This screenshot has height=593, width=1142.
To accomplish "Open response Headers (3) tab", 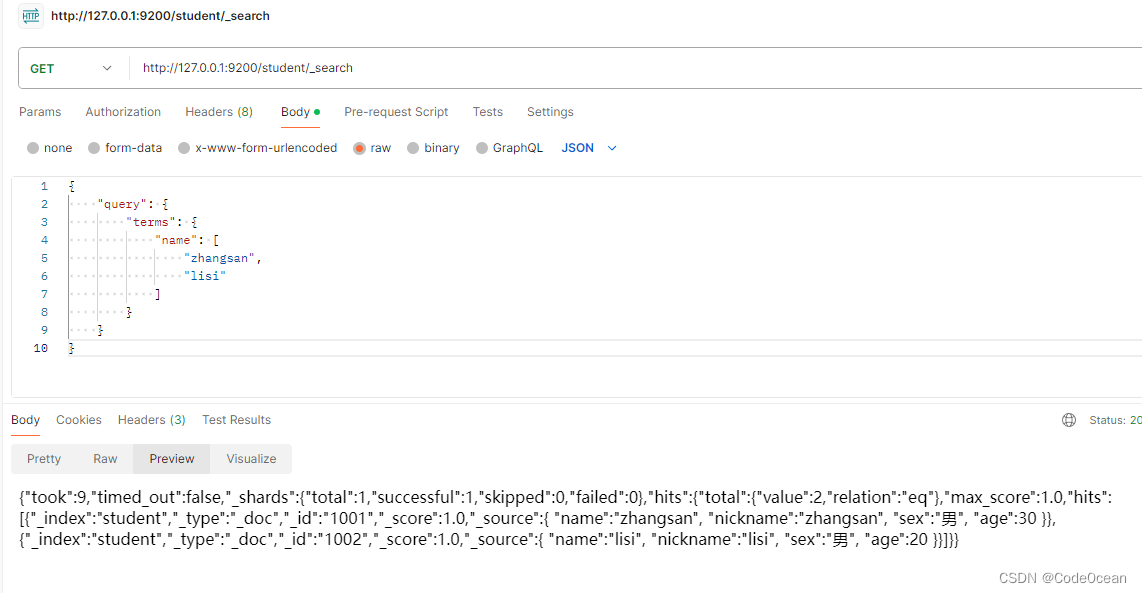I will pos(151,420).
